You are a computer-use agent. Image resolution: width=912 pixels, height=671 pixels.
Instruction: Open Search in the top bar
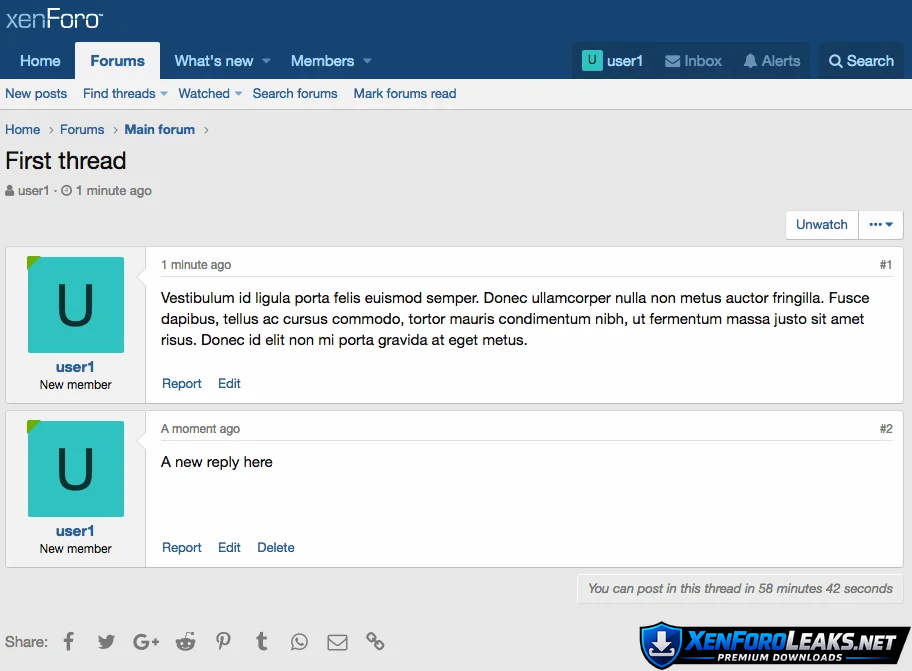(861, 61)
